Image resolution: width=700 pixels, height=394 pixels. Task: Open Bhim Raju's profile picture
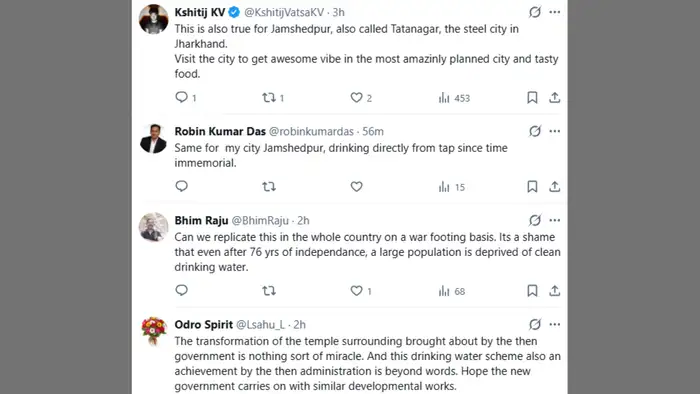(153, 227)
